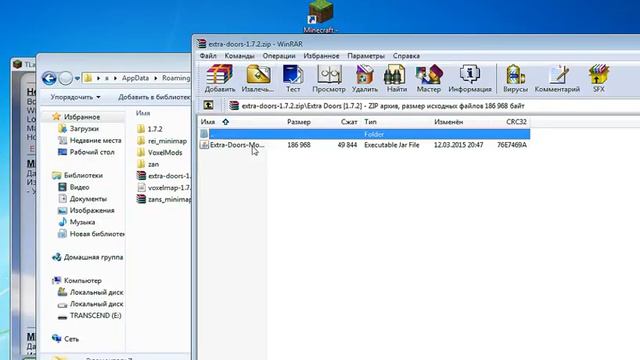The width and height of the screenshot is (640, 360).
Task: Click the Извлечь (Extract) toolbar icon
Action: 258,78
